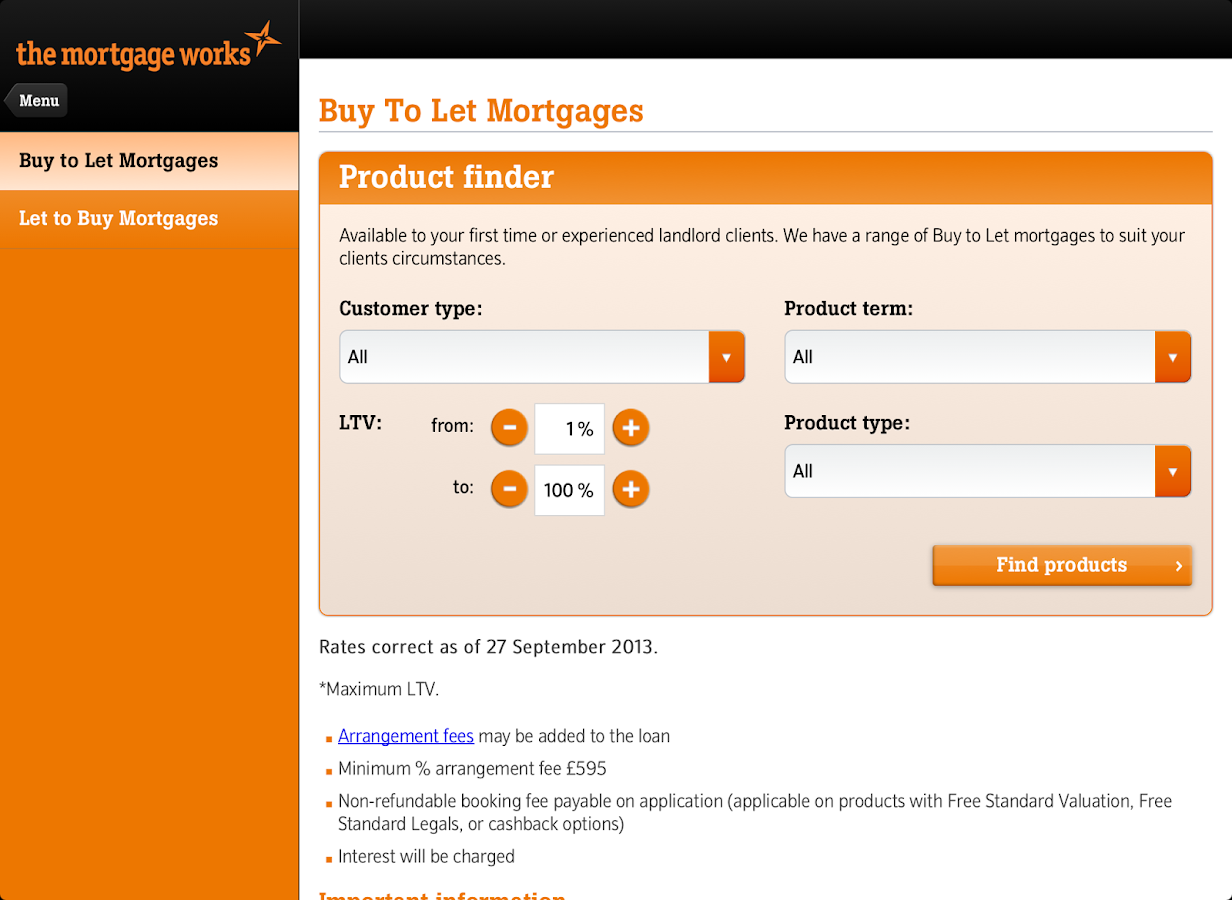Click the mortgage works star logo

(263, 40)
